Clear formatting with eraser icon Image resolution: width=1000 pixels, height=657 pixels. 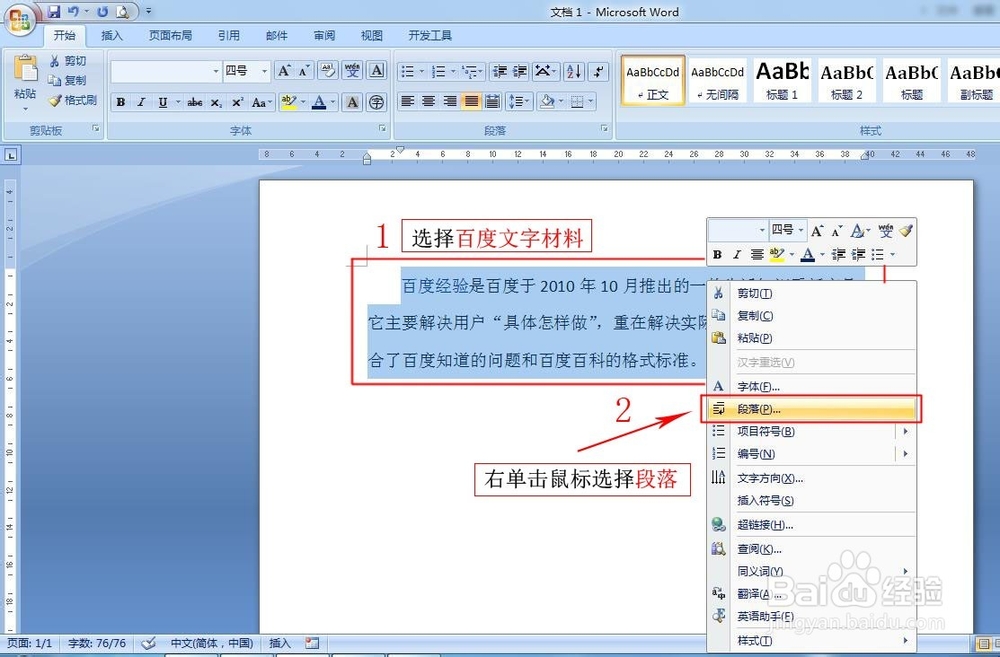[328, 71]
